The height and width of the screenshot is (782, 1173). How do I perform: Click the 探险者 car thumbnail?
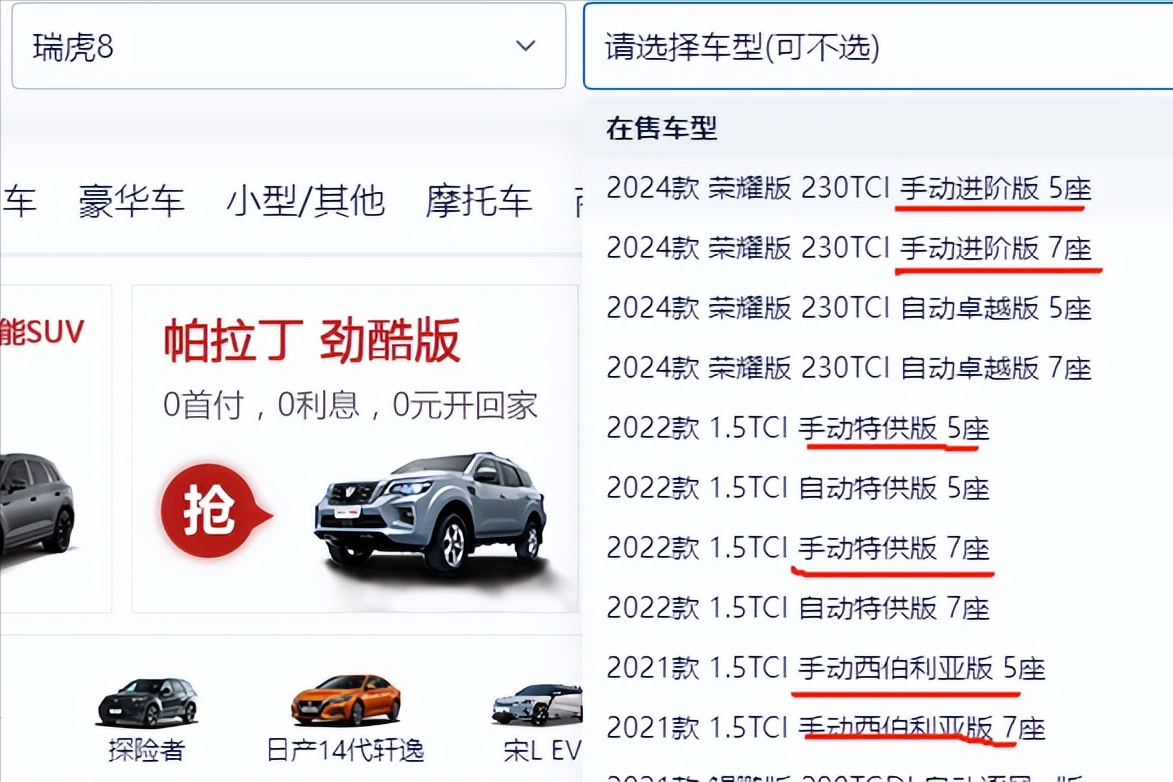[x=147, y=702]
